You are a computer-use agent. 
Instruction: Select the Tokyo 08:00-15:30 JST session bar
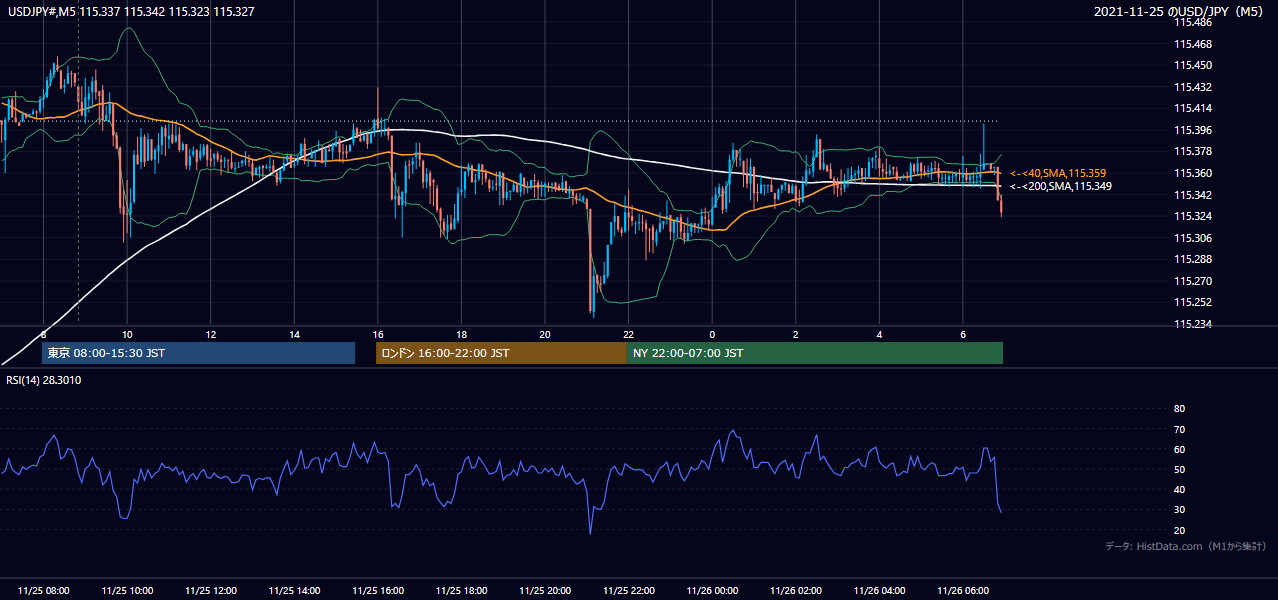(198, 353)
